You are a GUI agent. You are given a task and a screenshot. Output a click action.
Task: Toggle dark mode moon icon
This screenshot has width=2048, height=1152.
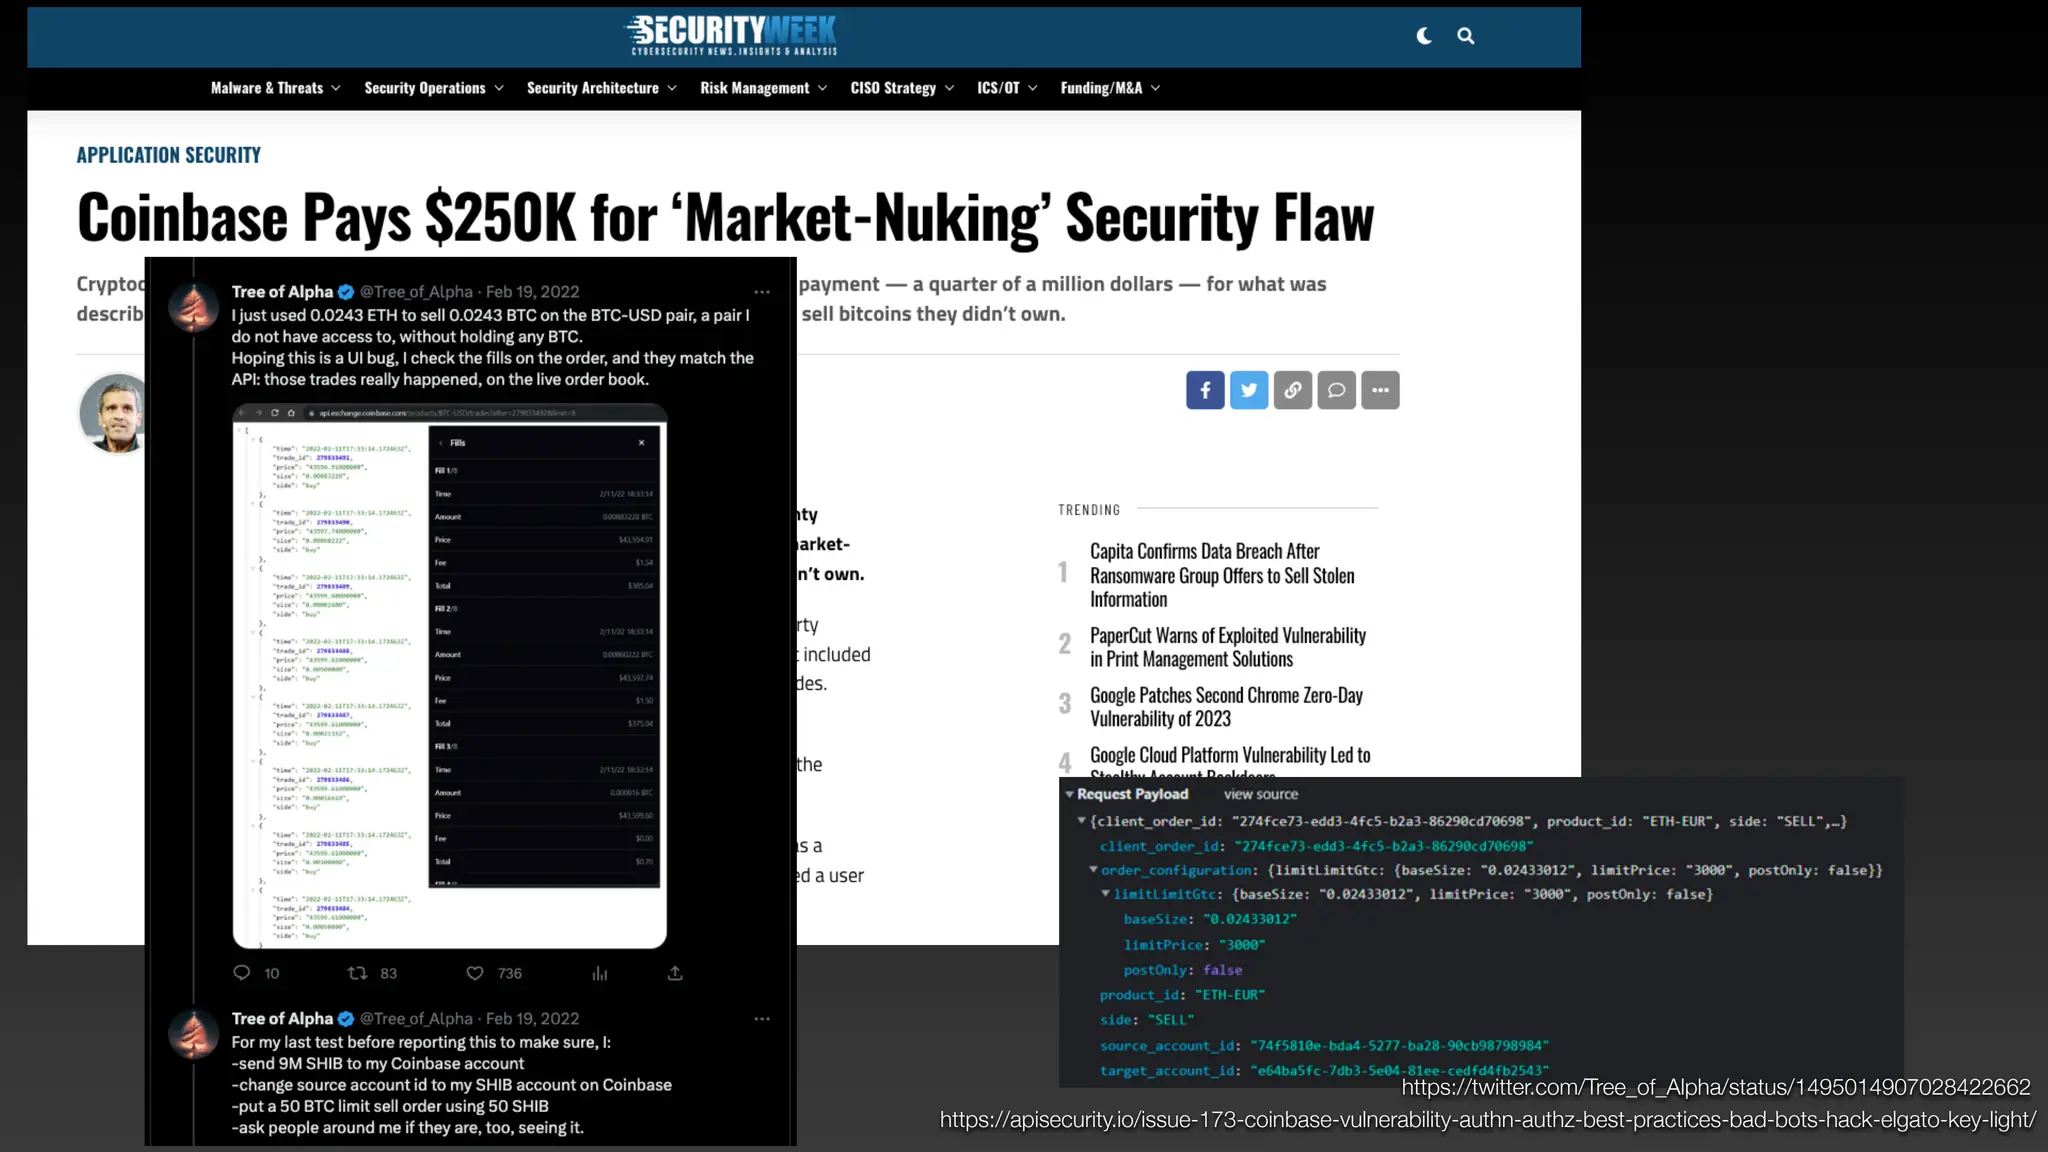coord(1424,36)
